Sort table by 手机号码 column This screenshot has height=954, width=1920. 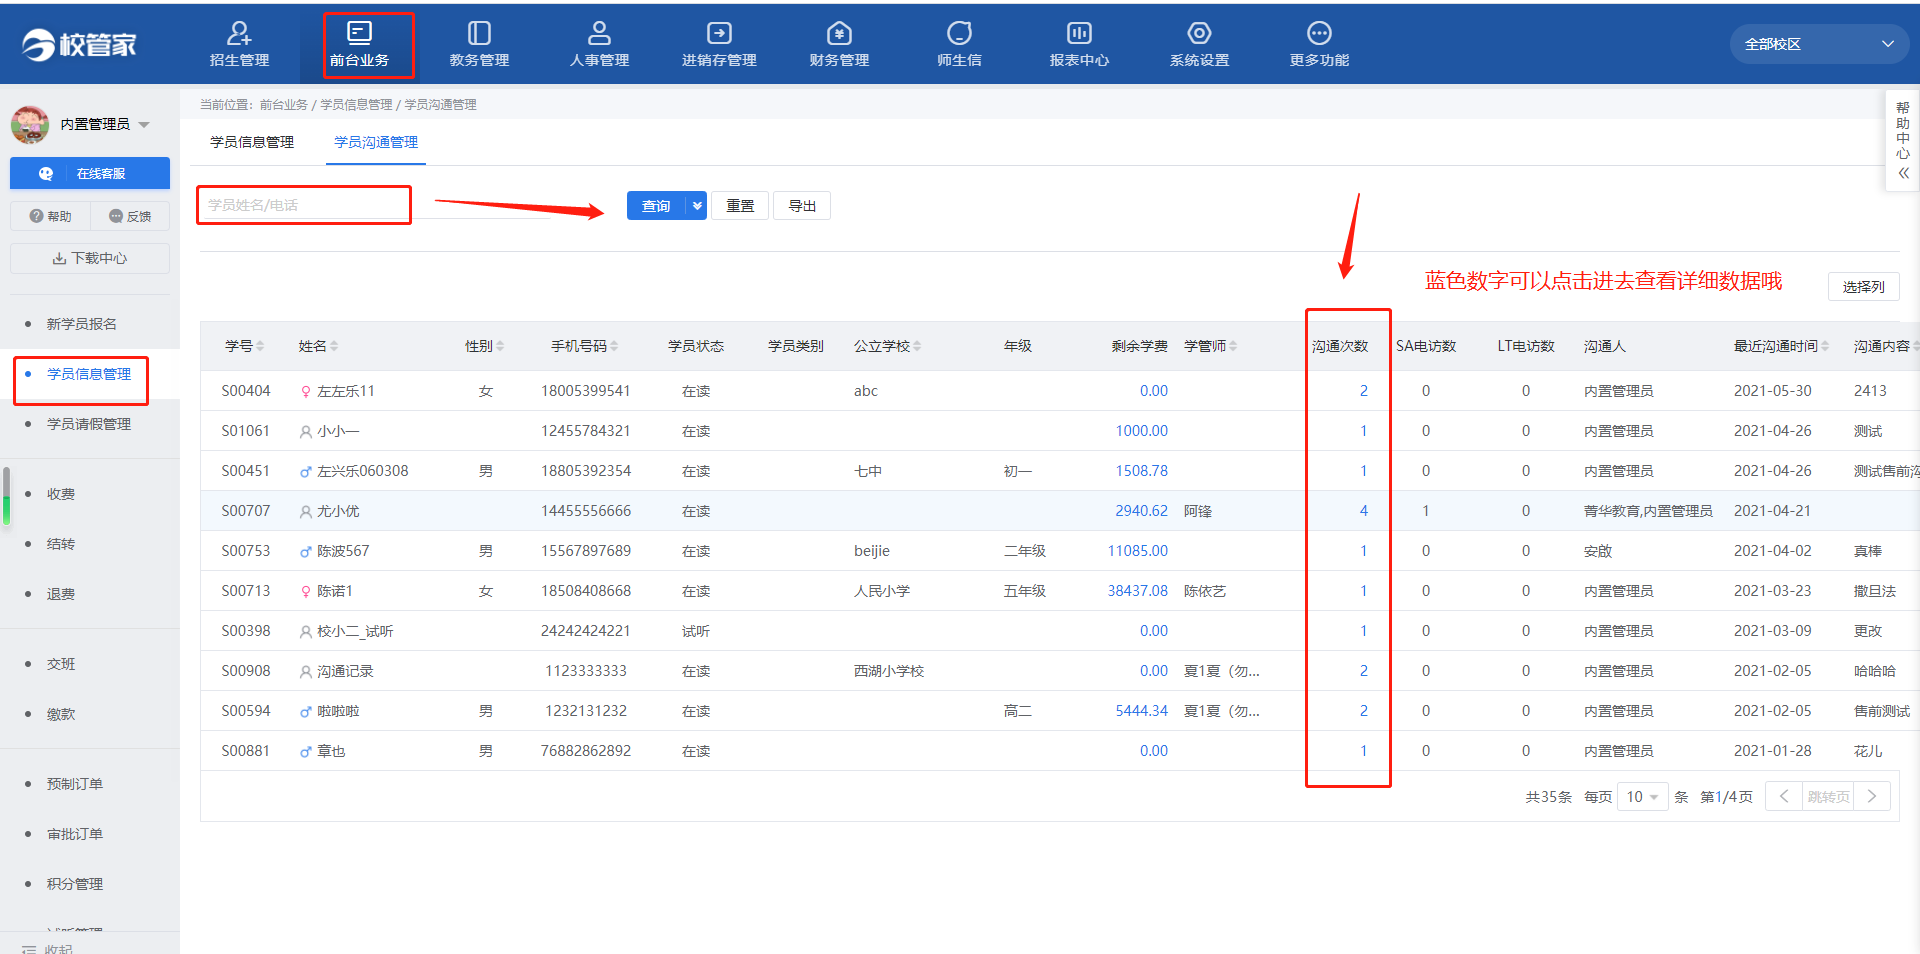click(x=614, y=346)
